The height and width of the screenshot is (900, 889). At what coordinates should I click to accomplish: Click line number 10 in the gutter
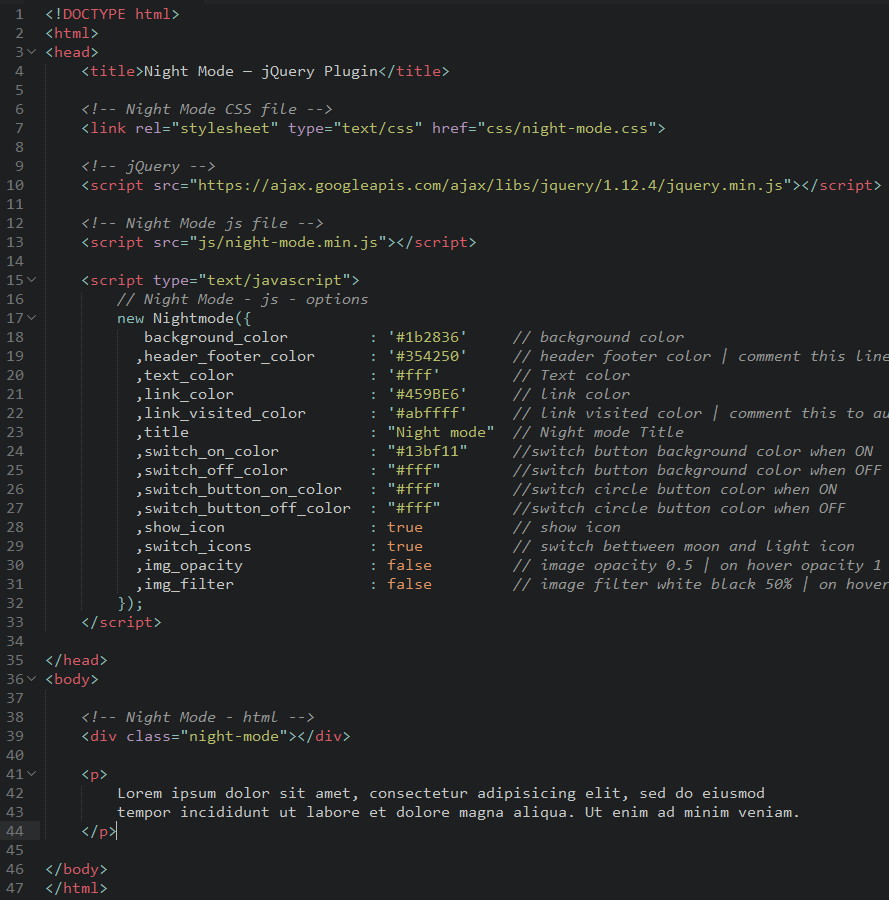point(15,185)
